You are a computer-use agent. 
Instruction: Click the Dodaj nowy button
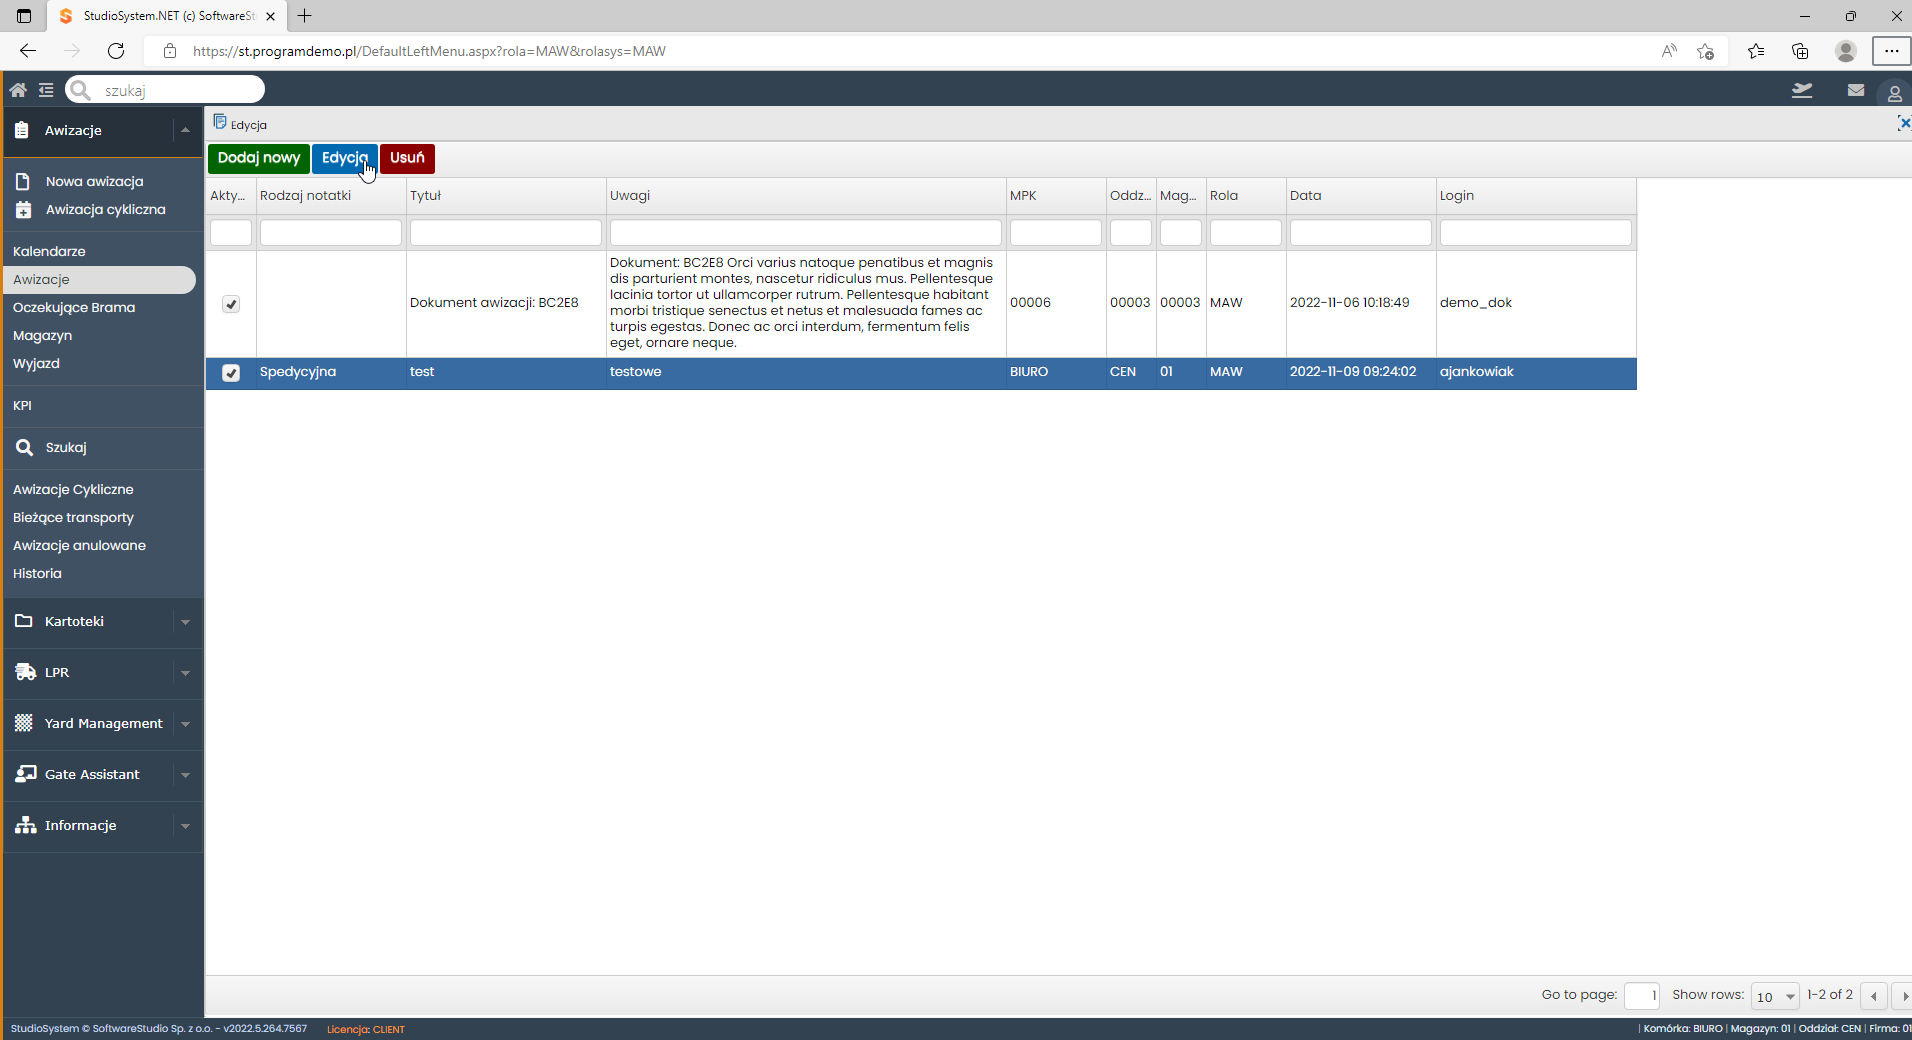[259, 158]
